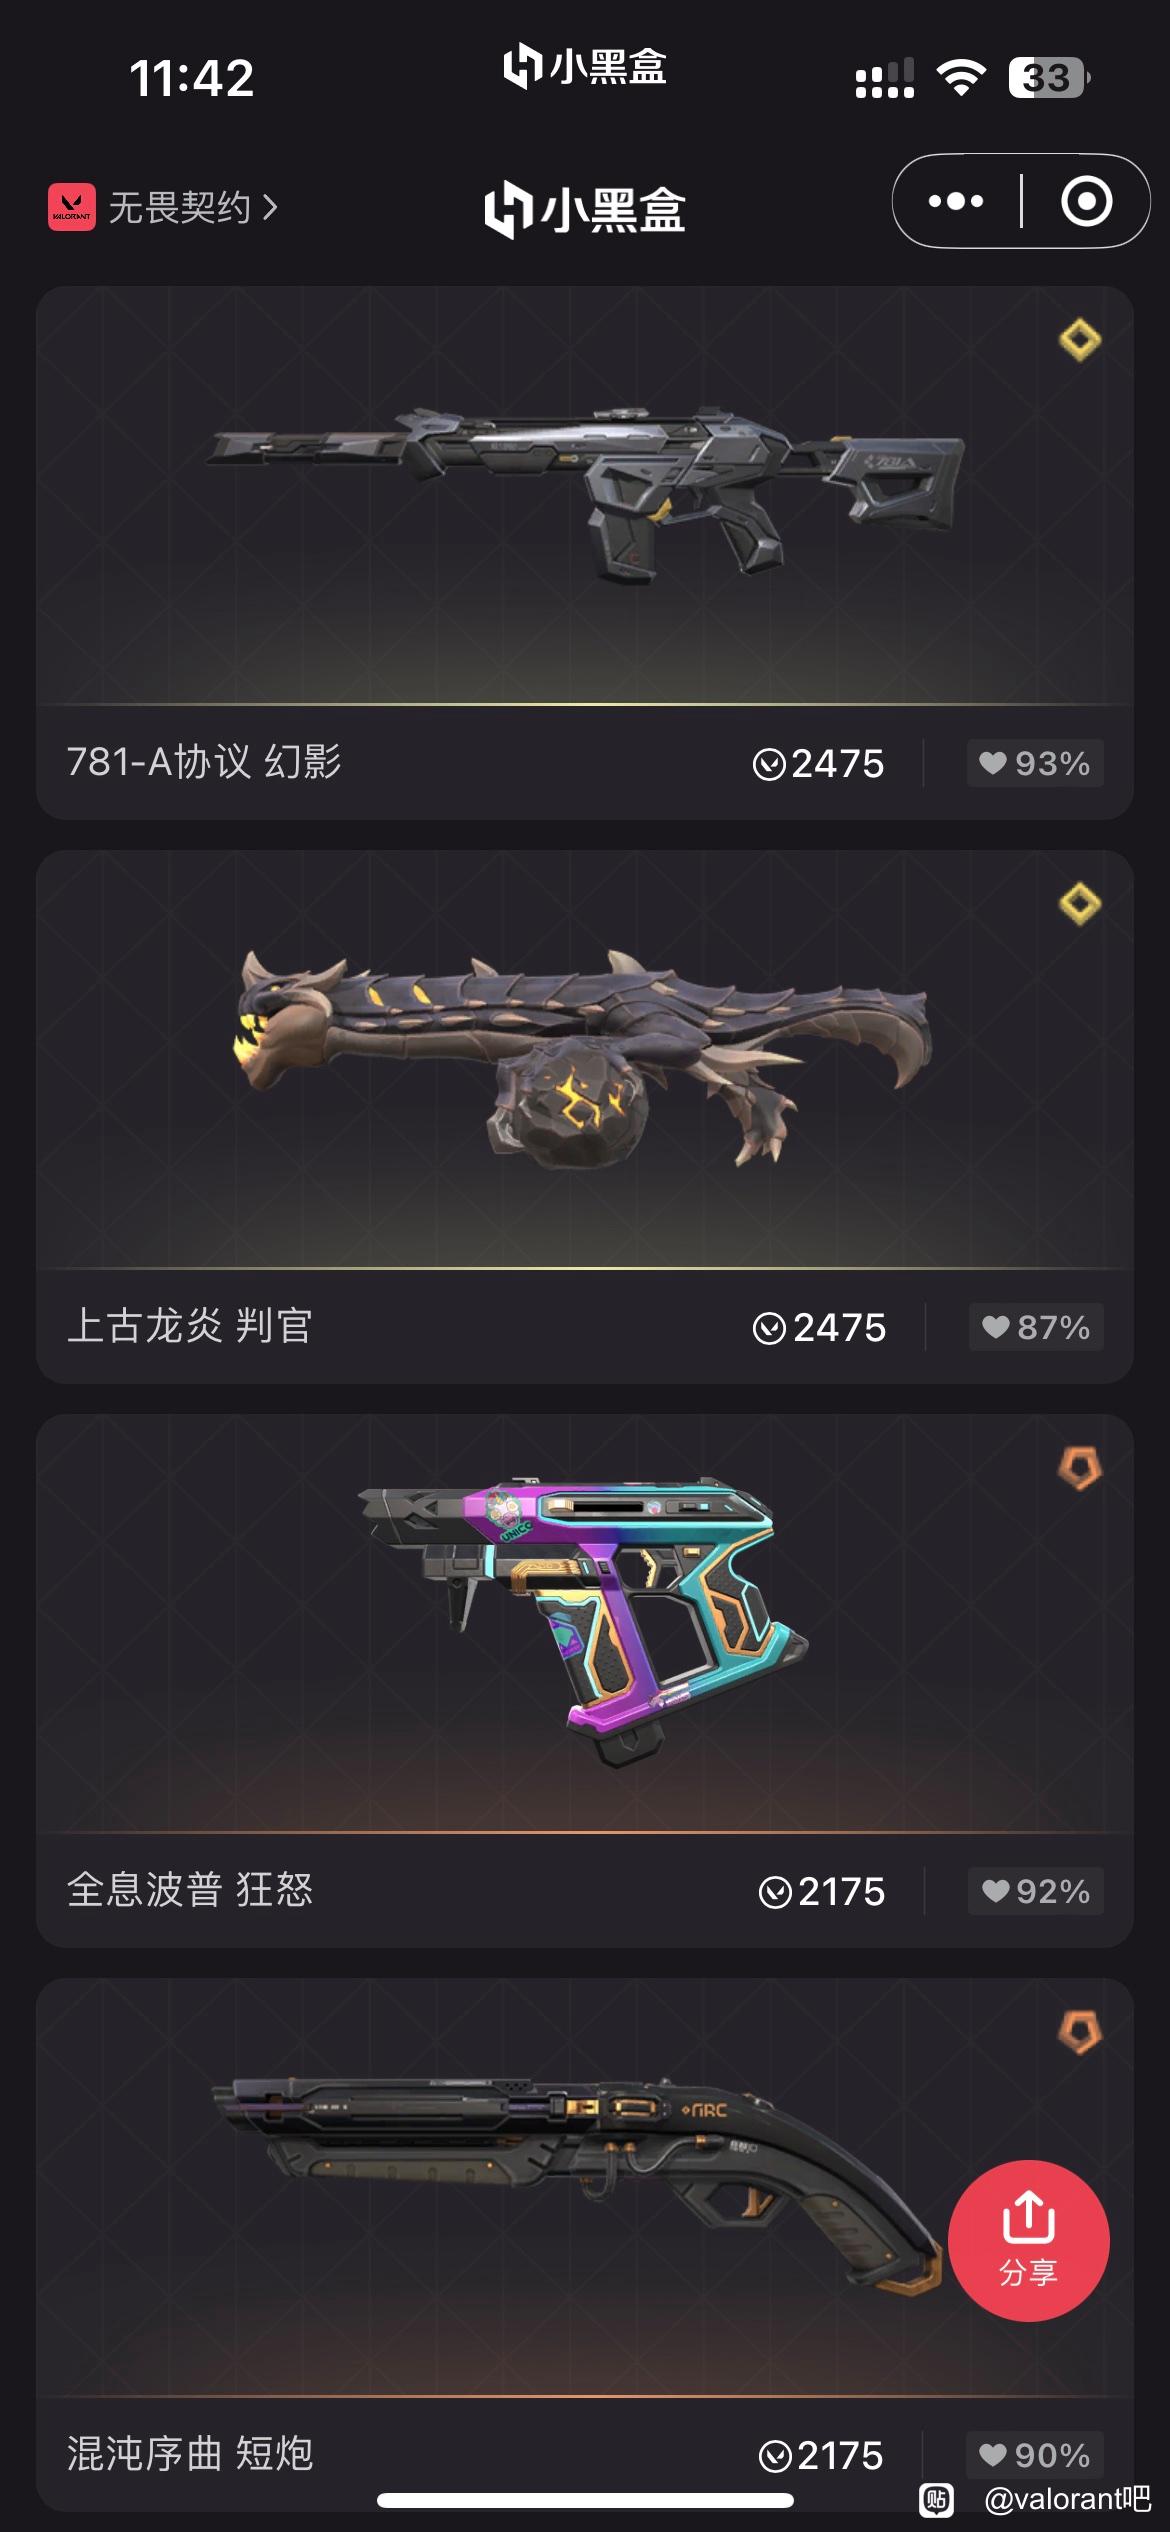Open the 上古龙炎 判官 dragon shotgun image
1170x2532 pixels.
click(x=585, y=1058)
